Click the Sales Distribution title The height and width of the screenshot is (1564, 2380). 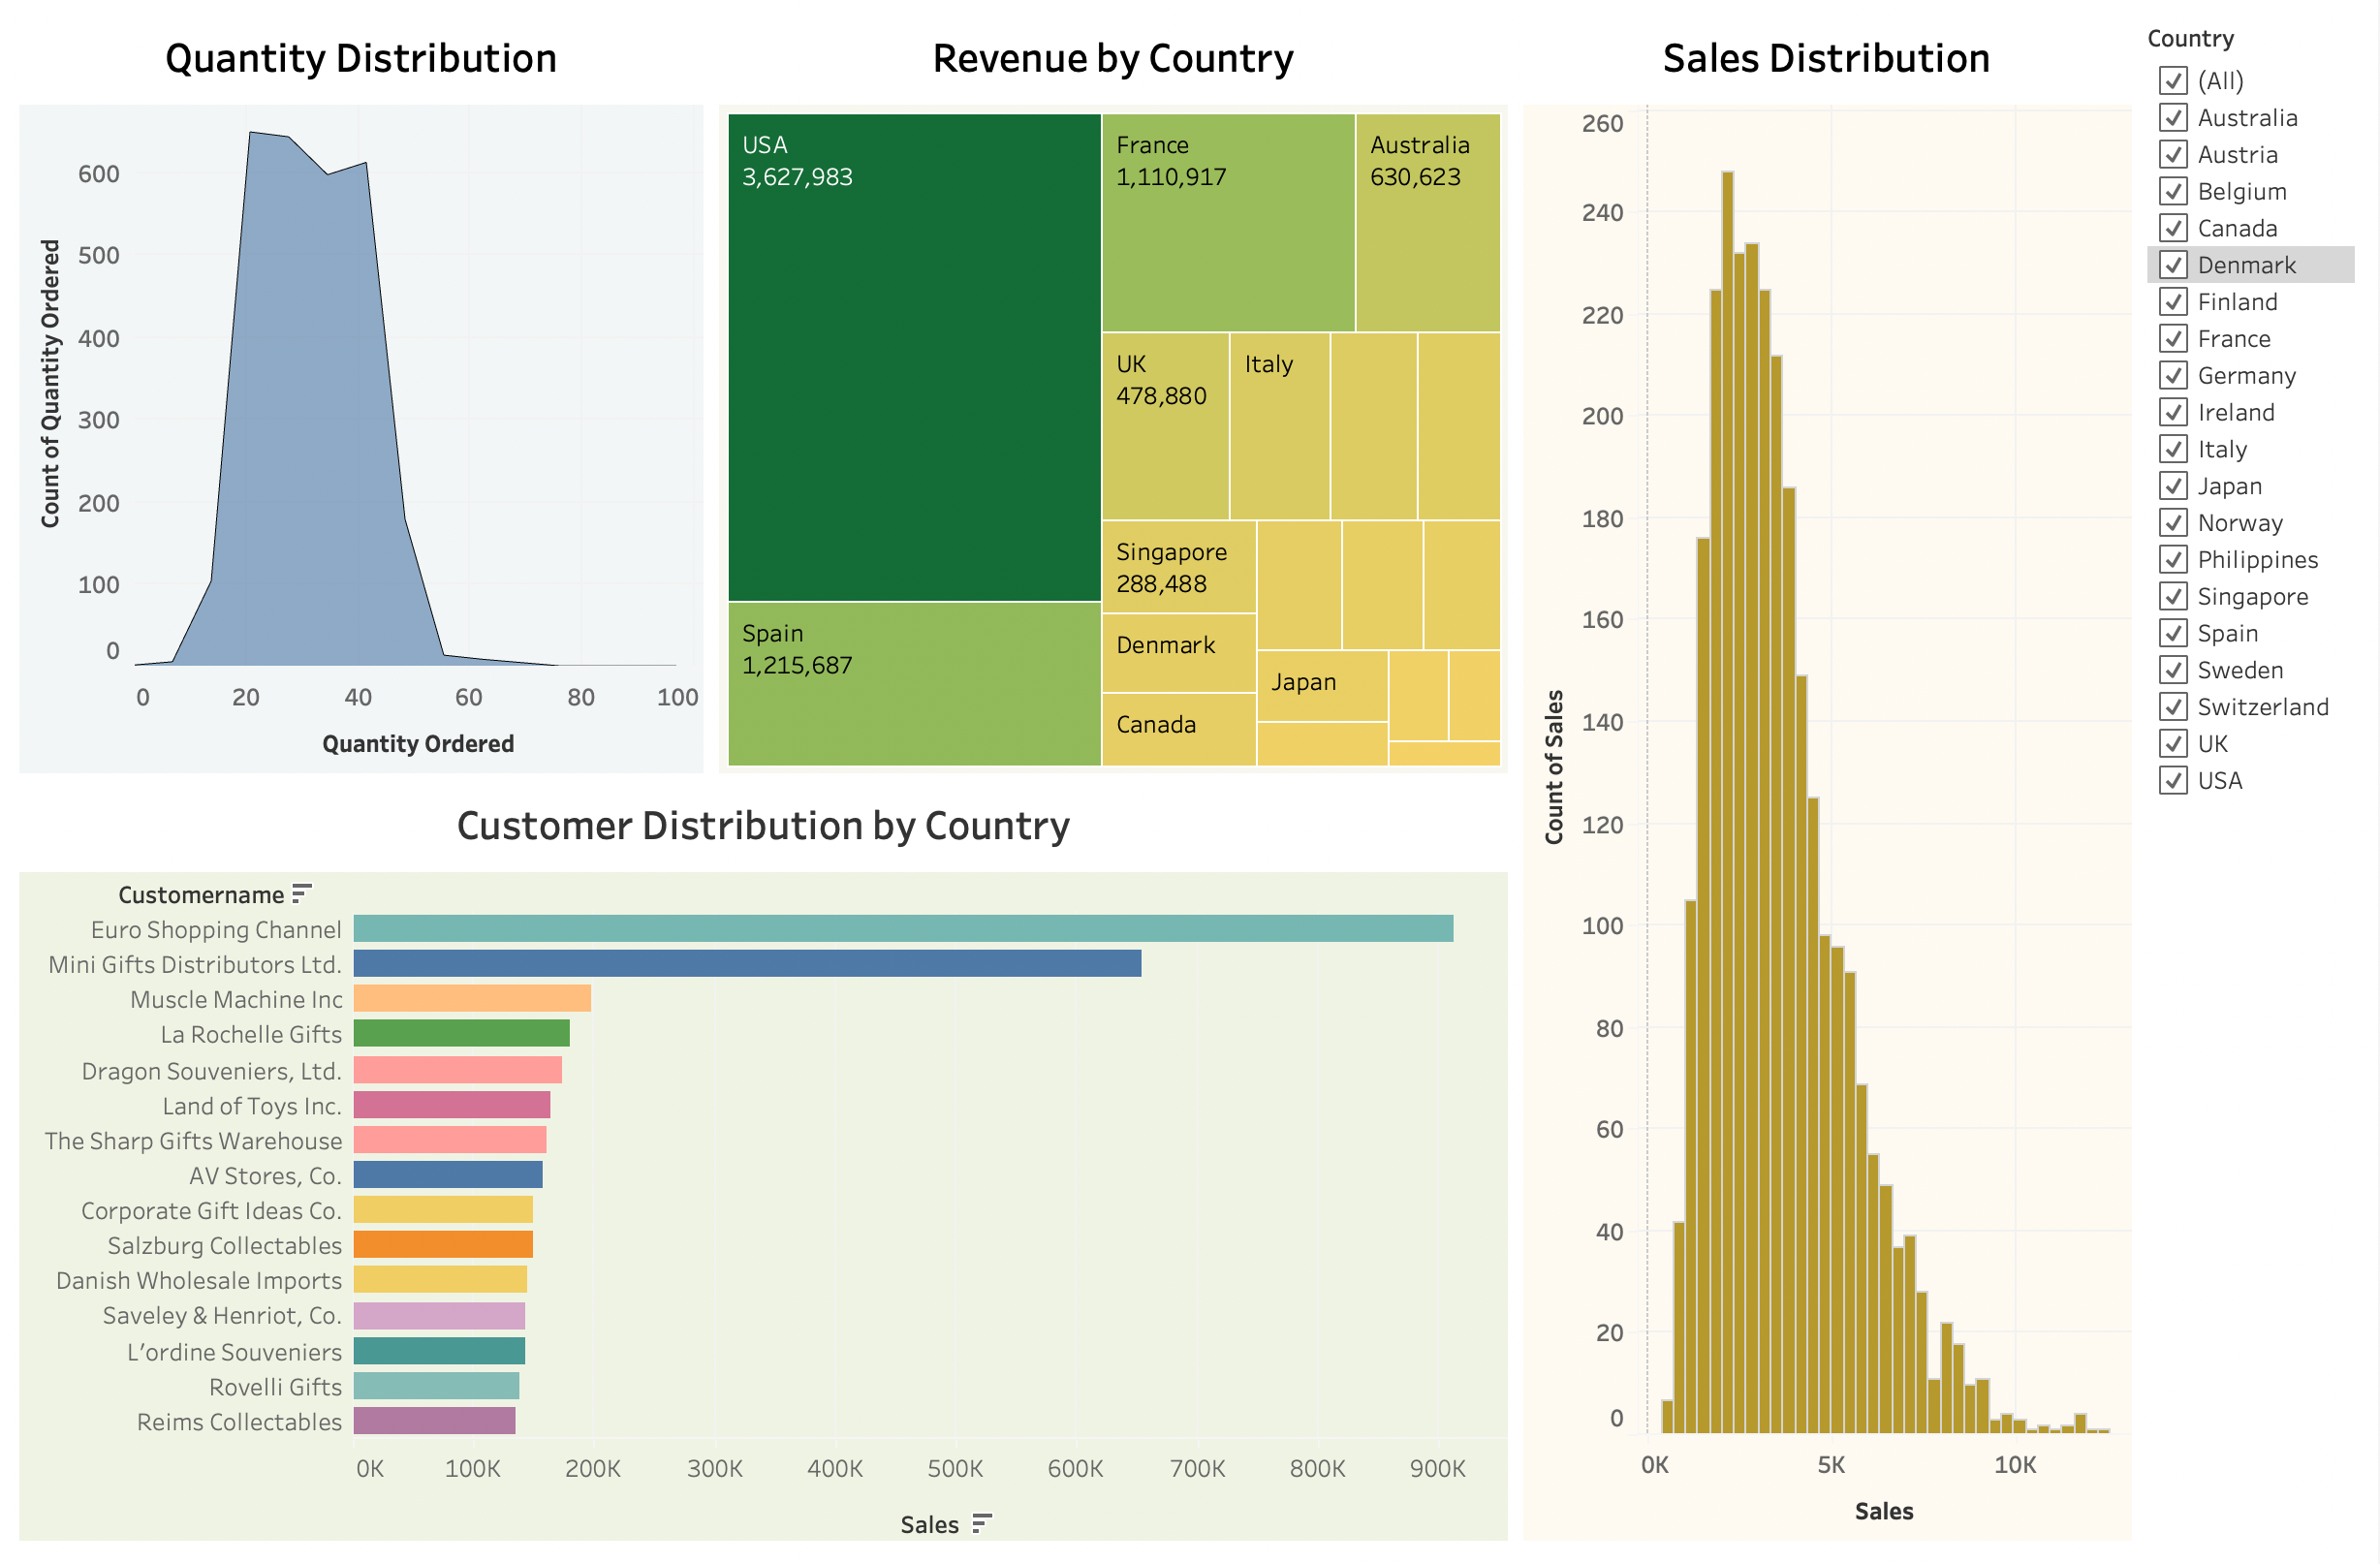1826,58
